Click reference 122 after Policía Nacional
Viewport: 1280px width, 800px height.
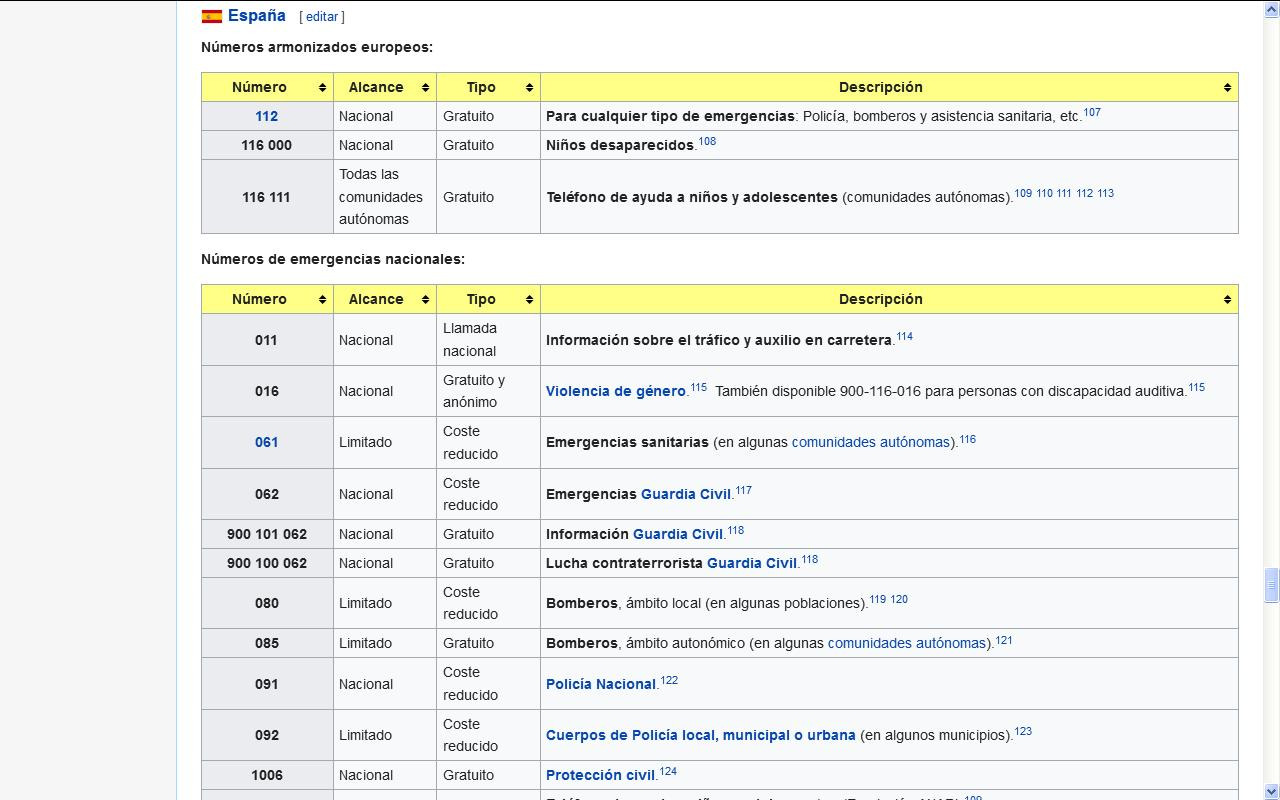tap(669, 680)
